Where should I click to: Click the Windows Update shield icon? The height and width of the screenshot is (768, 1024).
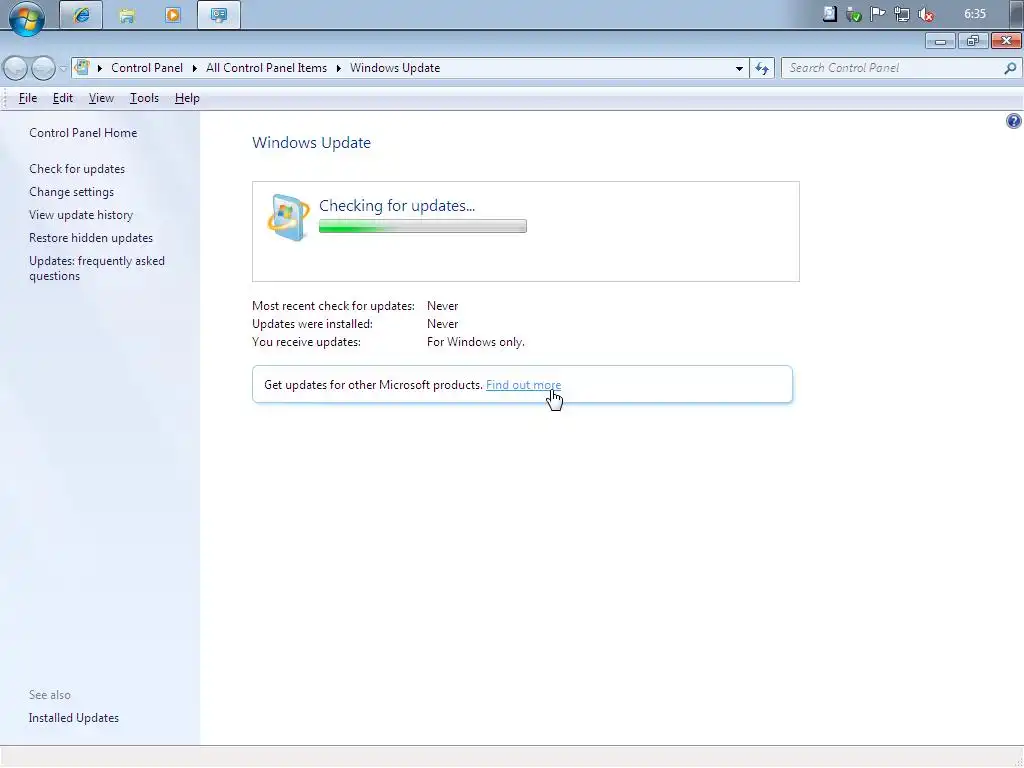pos(288,217)
